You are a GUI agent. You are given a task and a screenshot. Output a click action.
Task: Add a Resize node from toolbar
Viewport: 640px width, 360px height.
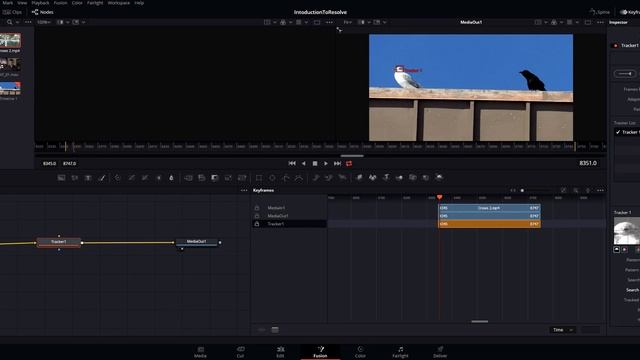tap(228, 178)
